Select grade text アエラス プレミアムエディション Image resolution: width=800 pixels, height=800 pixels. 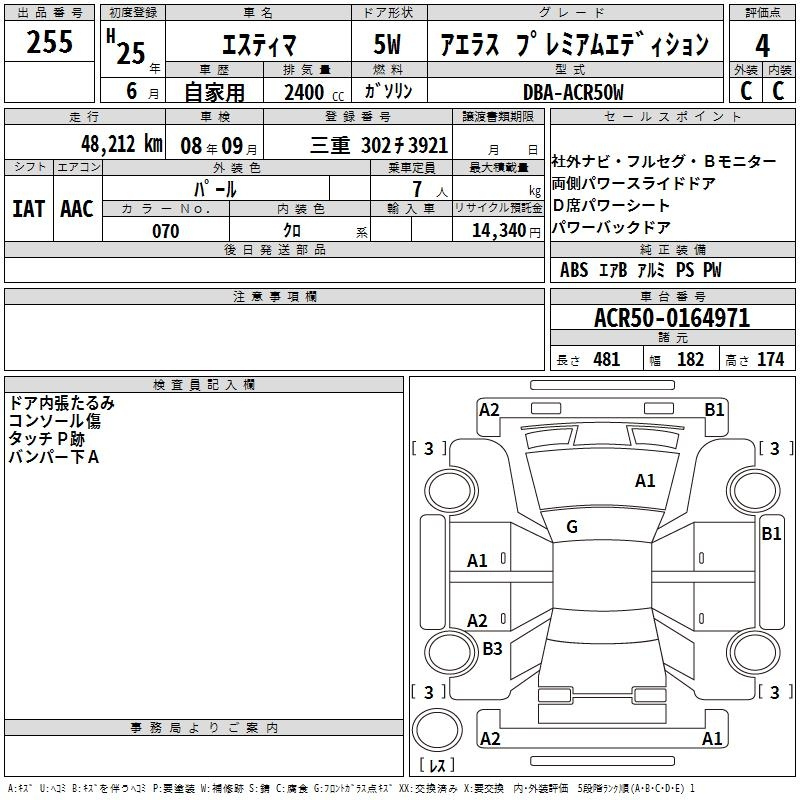[x=574, y=44]
